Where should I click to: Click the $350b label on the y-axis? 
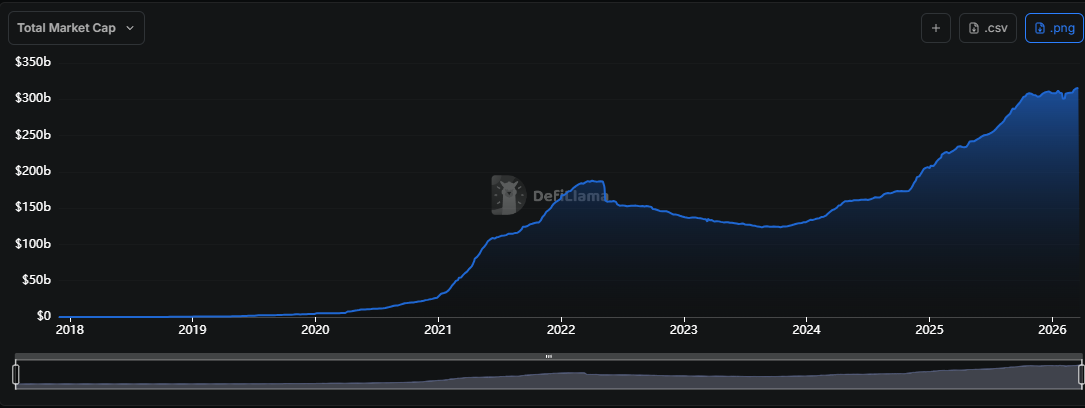33,62
